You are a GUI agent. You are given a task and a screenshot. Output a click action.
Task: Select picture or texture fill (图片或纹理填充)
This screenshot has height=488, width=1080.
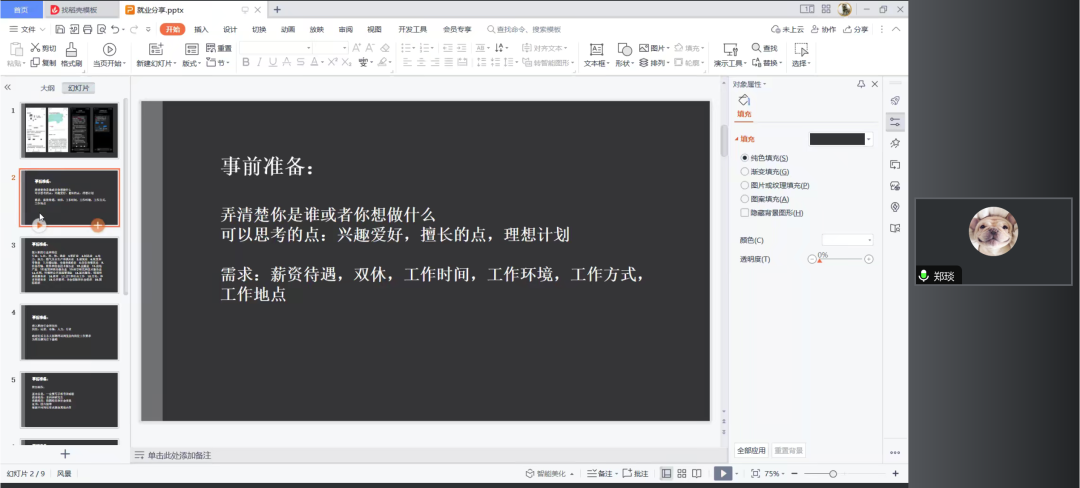(x=744, y=185)
